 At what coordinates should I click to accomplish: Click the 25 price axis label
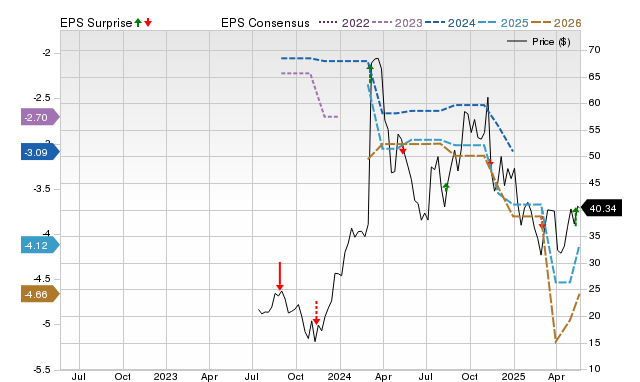[594, 289]
